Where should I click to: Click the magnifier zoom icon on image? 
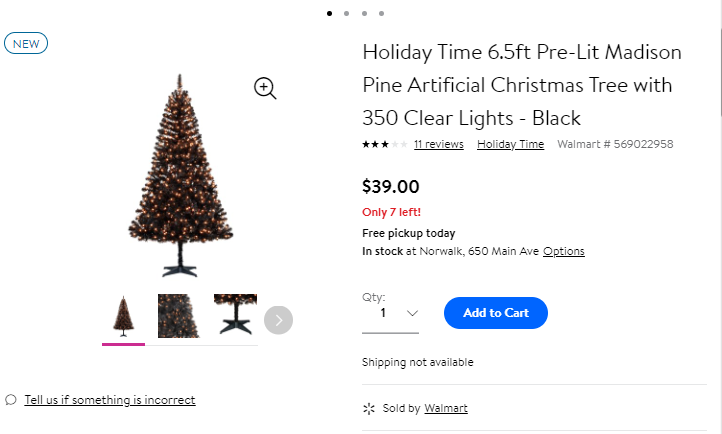click(265, 88)
